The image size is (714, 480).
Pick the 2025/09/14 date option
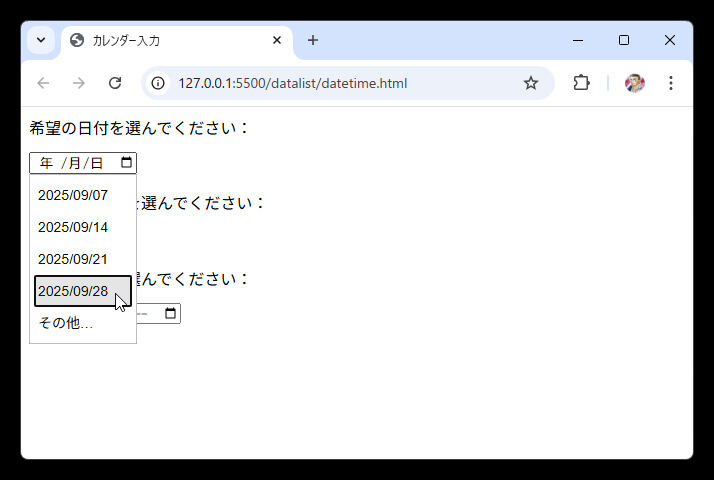(x=73, y=227)
